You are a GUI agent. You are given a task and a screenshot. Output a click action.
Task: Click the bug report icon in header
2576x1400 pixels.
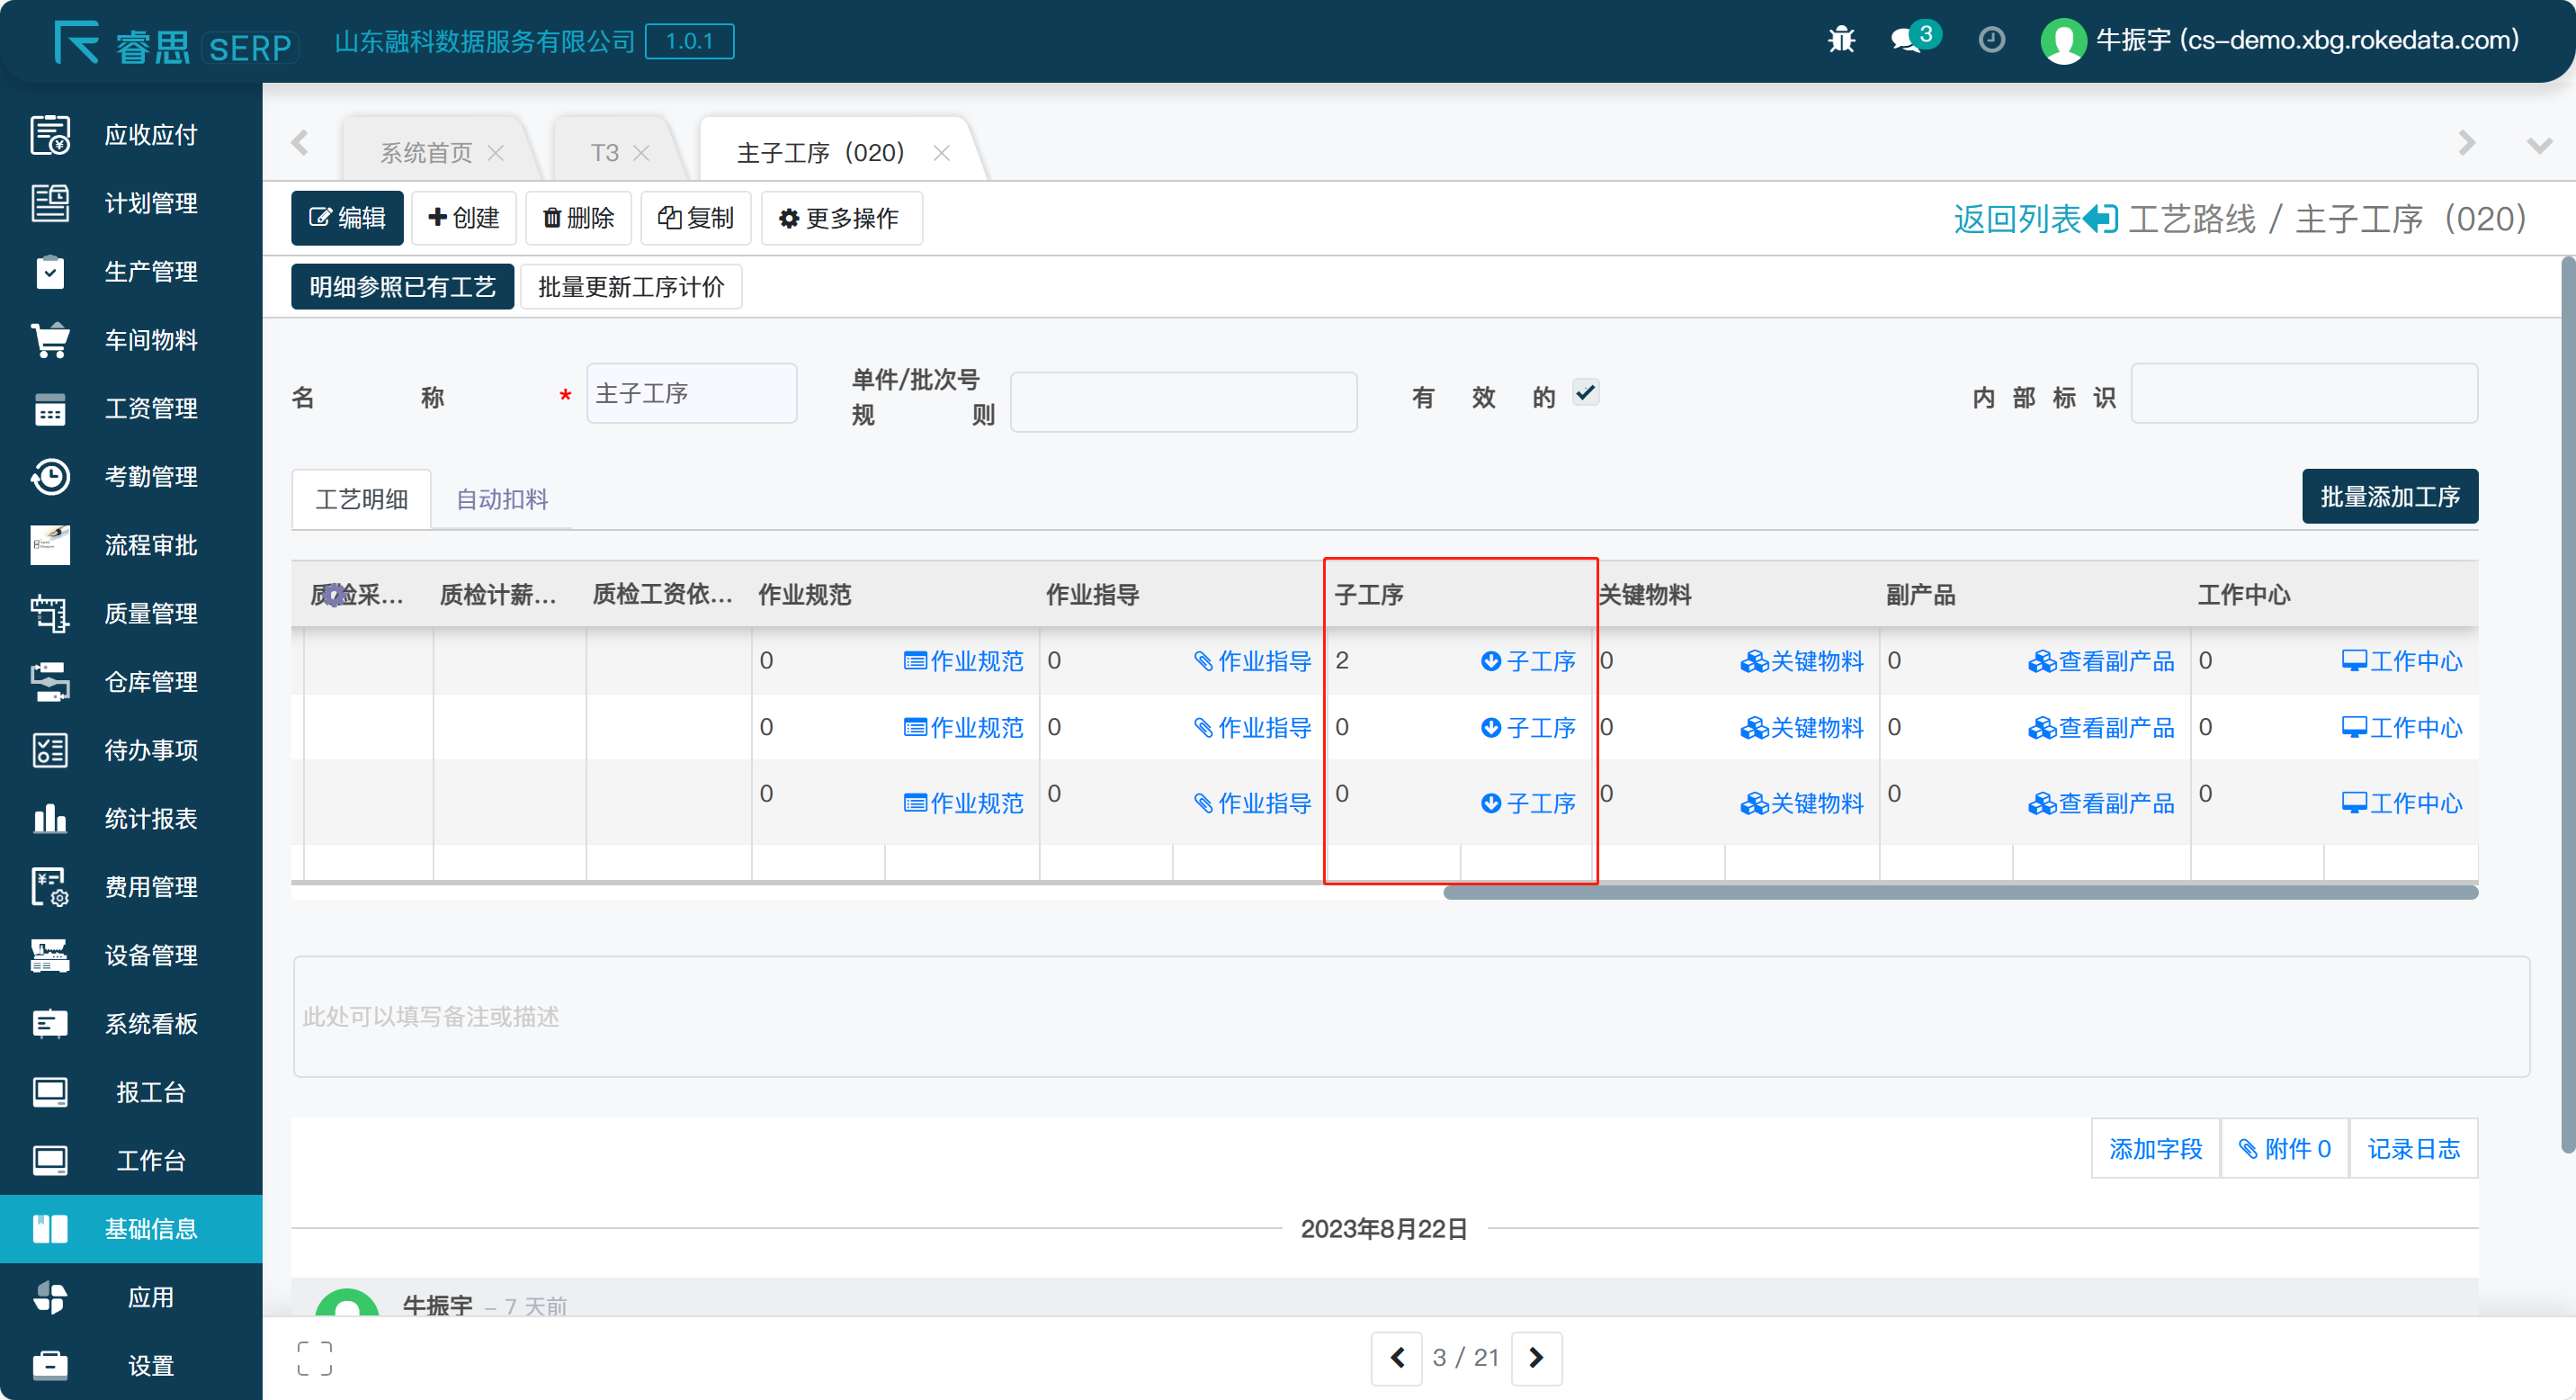point(1841,40)
